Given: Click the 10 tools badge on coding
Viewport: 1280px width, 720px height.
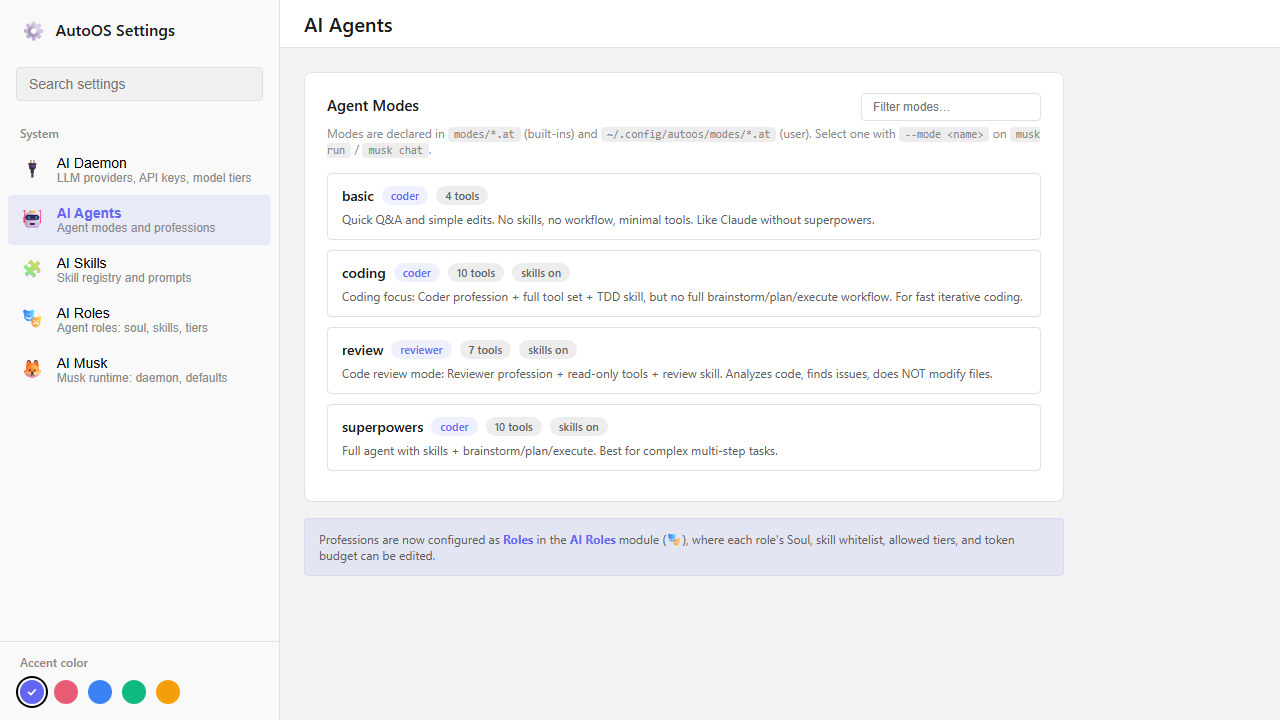Looking at the screenshot, I should pyautogui.click(x=476, y=273).
